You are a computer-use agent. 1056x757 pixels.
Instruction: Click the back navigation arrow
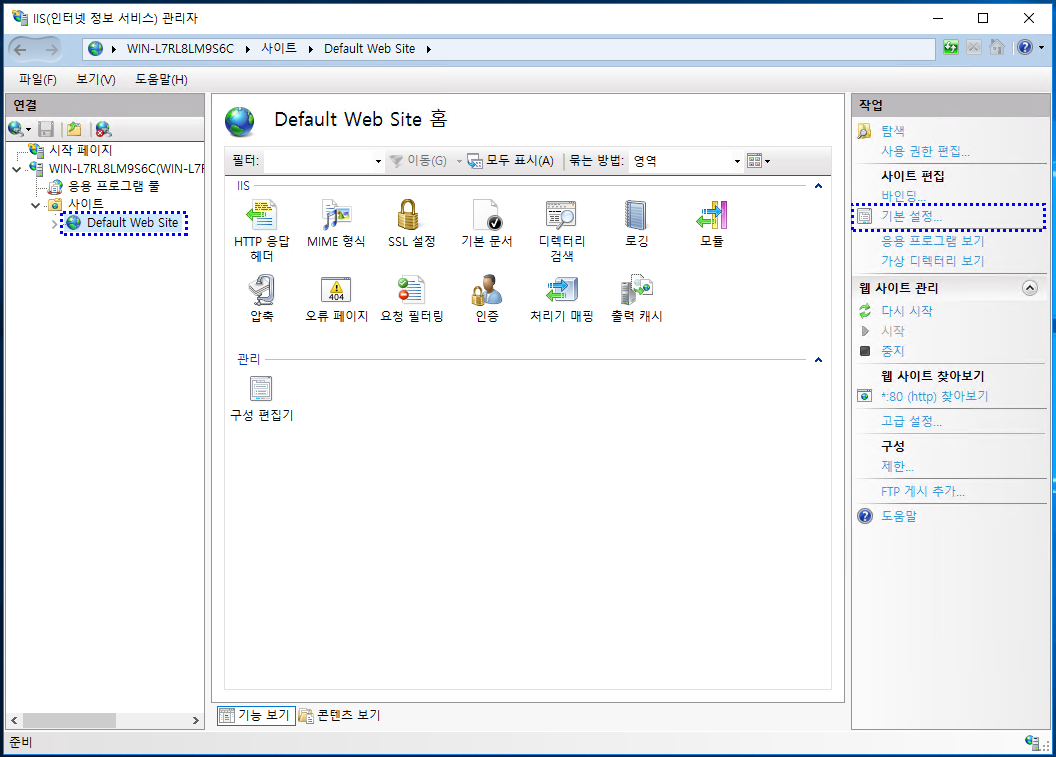20,48
